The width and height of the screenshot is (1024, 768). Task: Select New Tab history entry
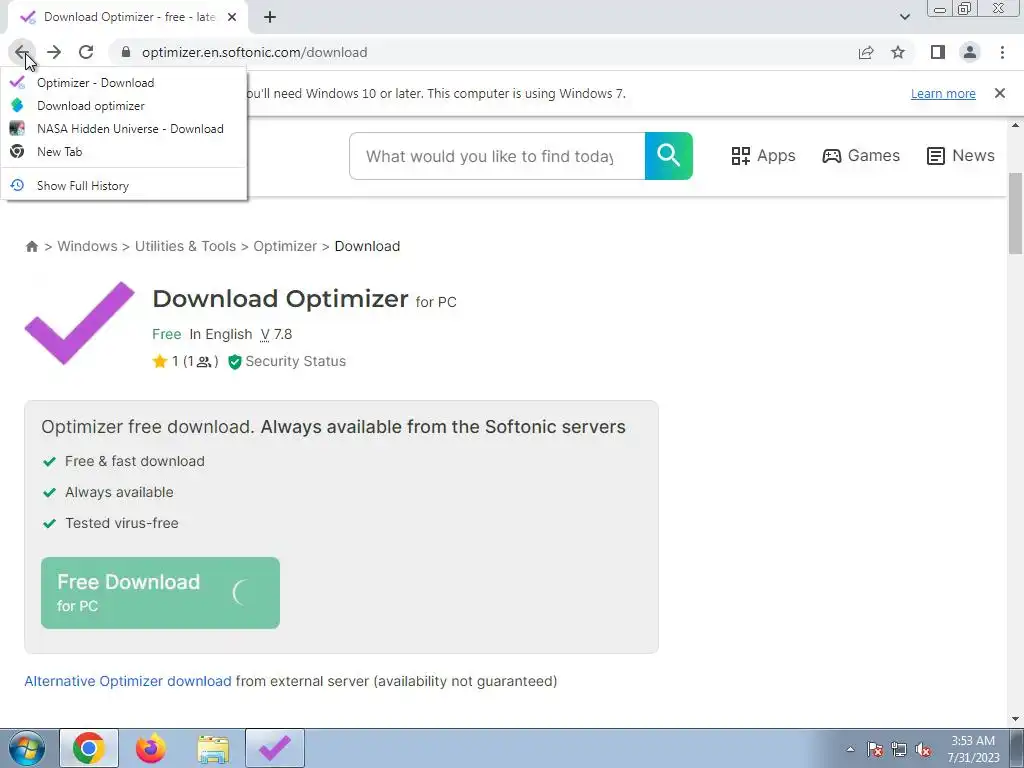(x=124, y=152)
